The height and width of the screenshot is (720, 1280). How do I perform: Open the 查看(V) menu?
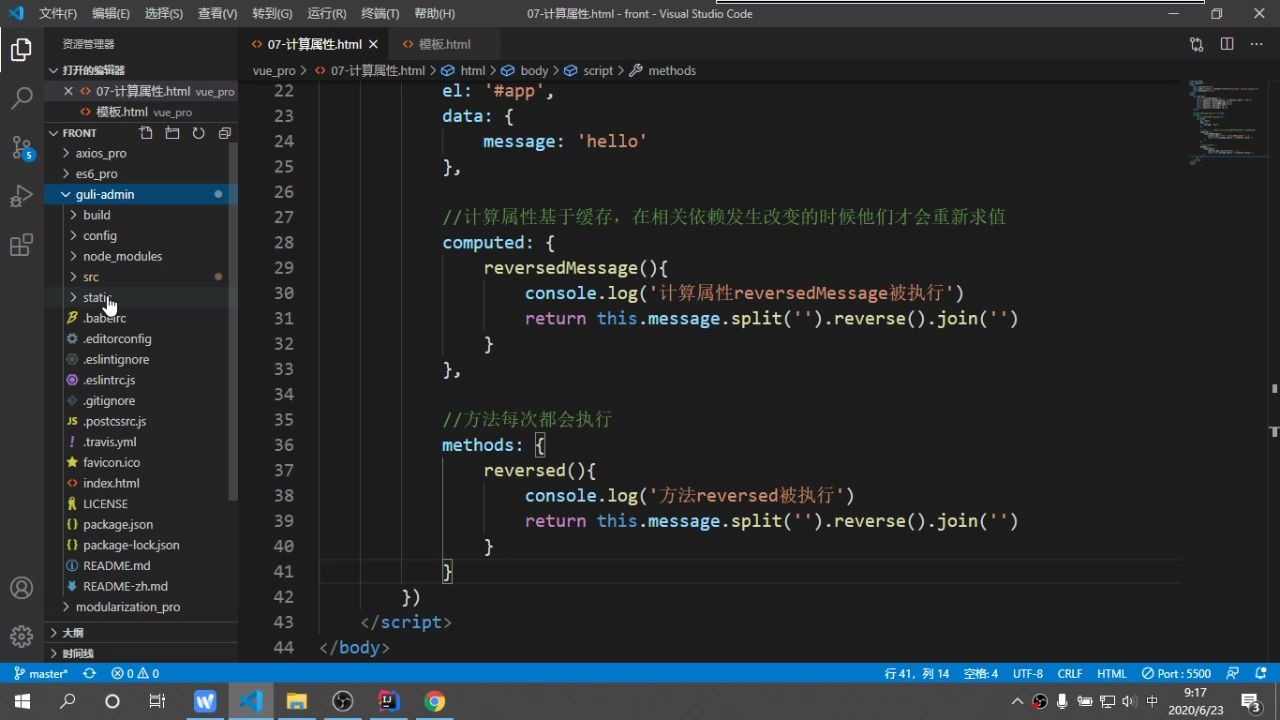pos(218,14)
